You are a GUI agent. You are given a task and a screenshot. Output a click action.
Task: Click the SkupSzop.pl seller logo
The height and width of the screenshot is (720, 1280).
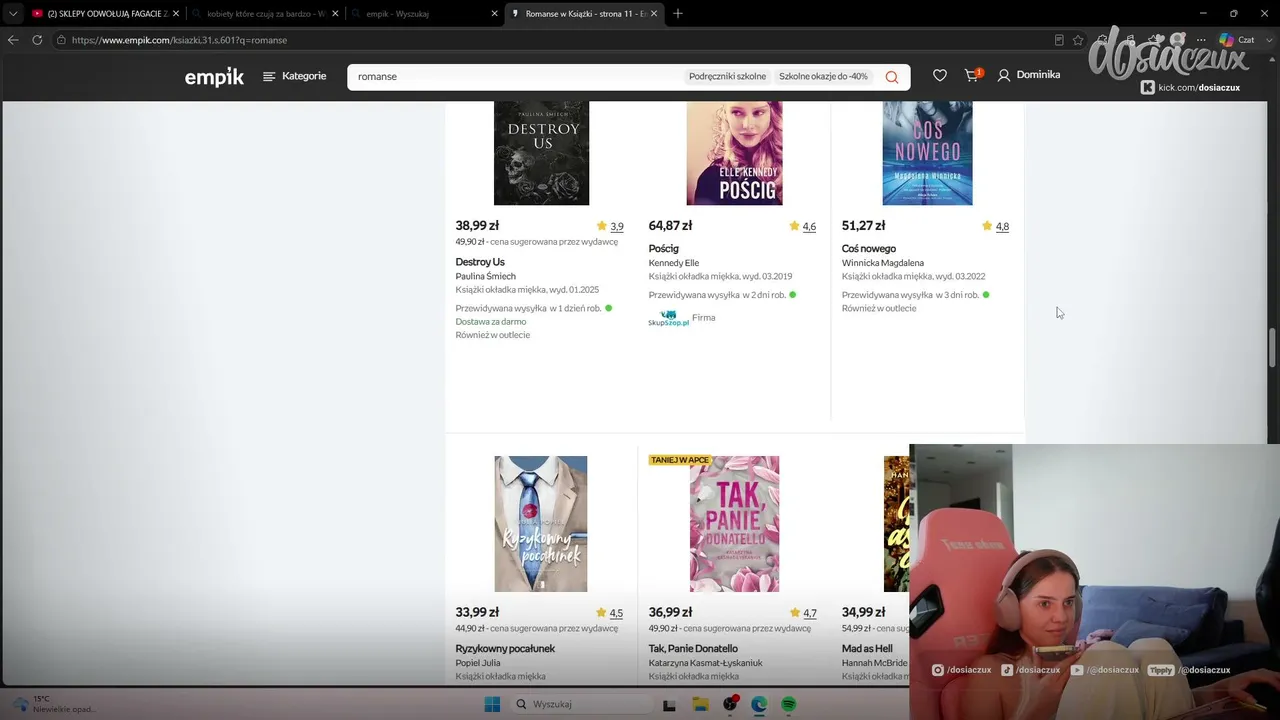coord(668,318)
